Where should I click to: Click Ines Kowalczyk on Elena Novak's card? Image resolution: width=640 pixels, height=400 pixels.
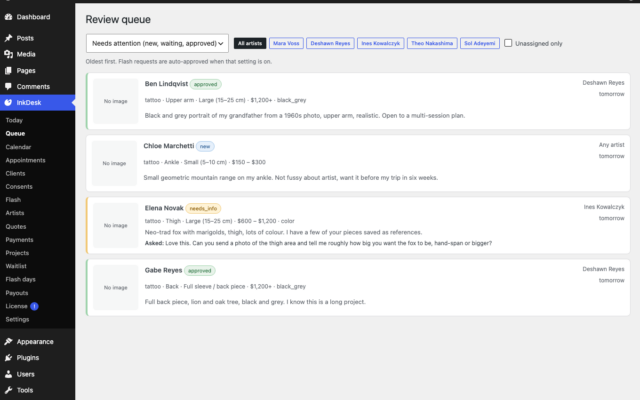[x=604, y=207]
